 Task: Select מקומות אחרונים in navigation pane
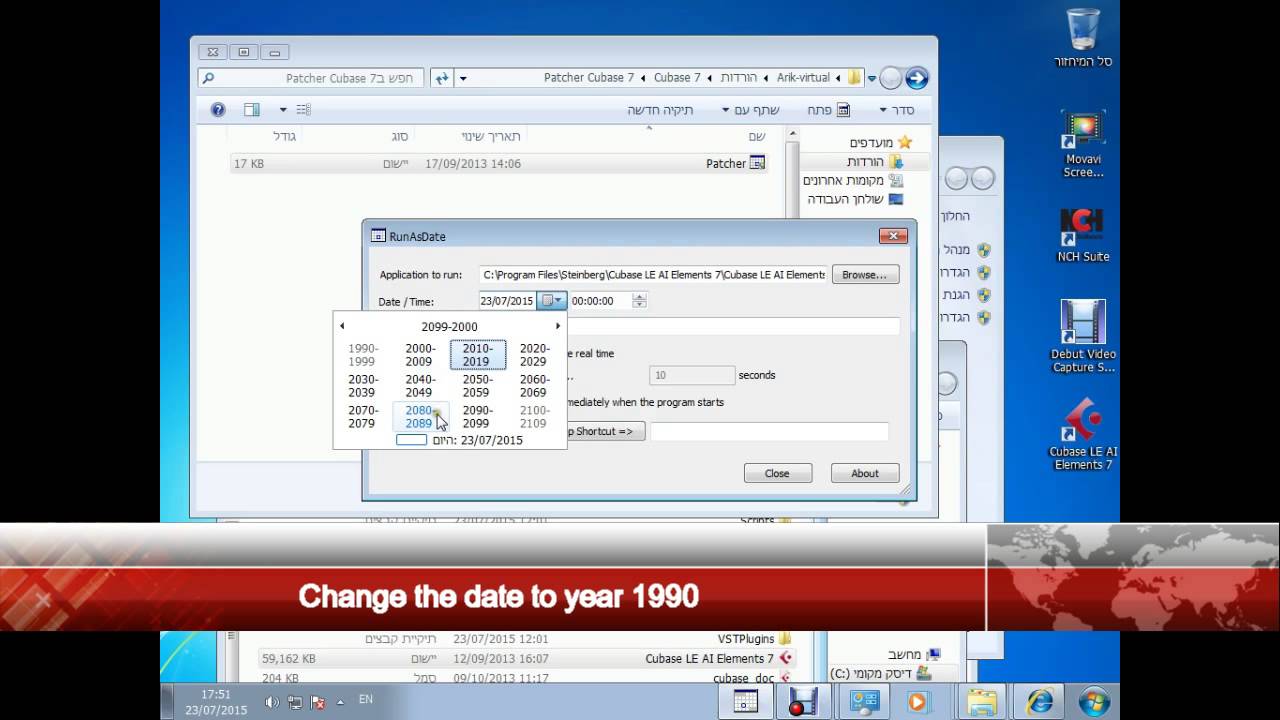coord(852,180)
